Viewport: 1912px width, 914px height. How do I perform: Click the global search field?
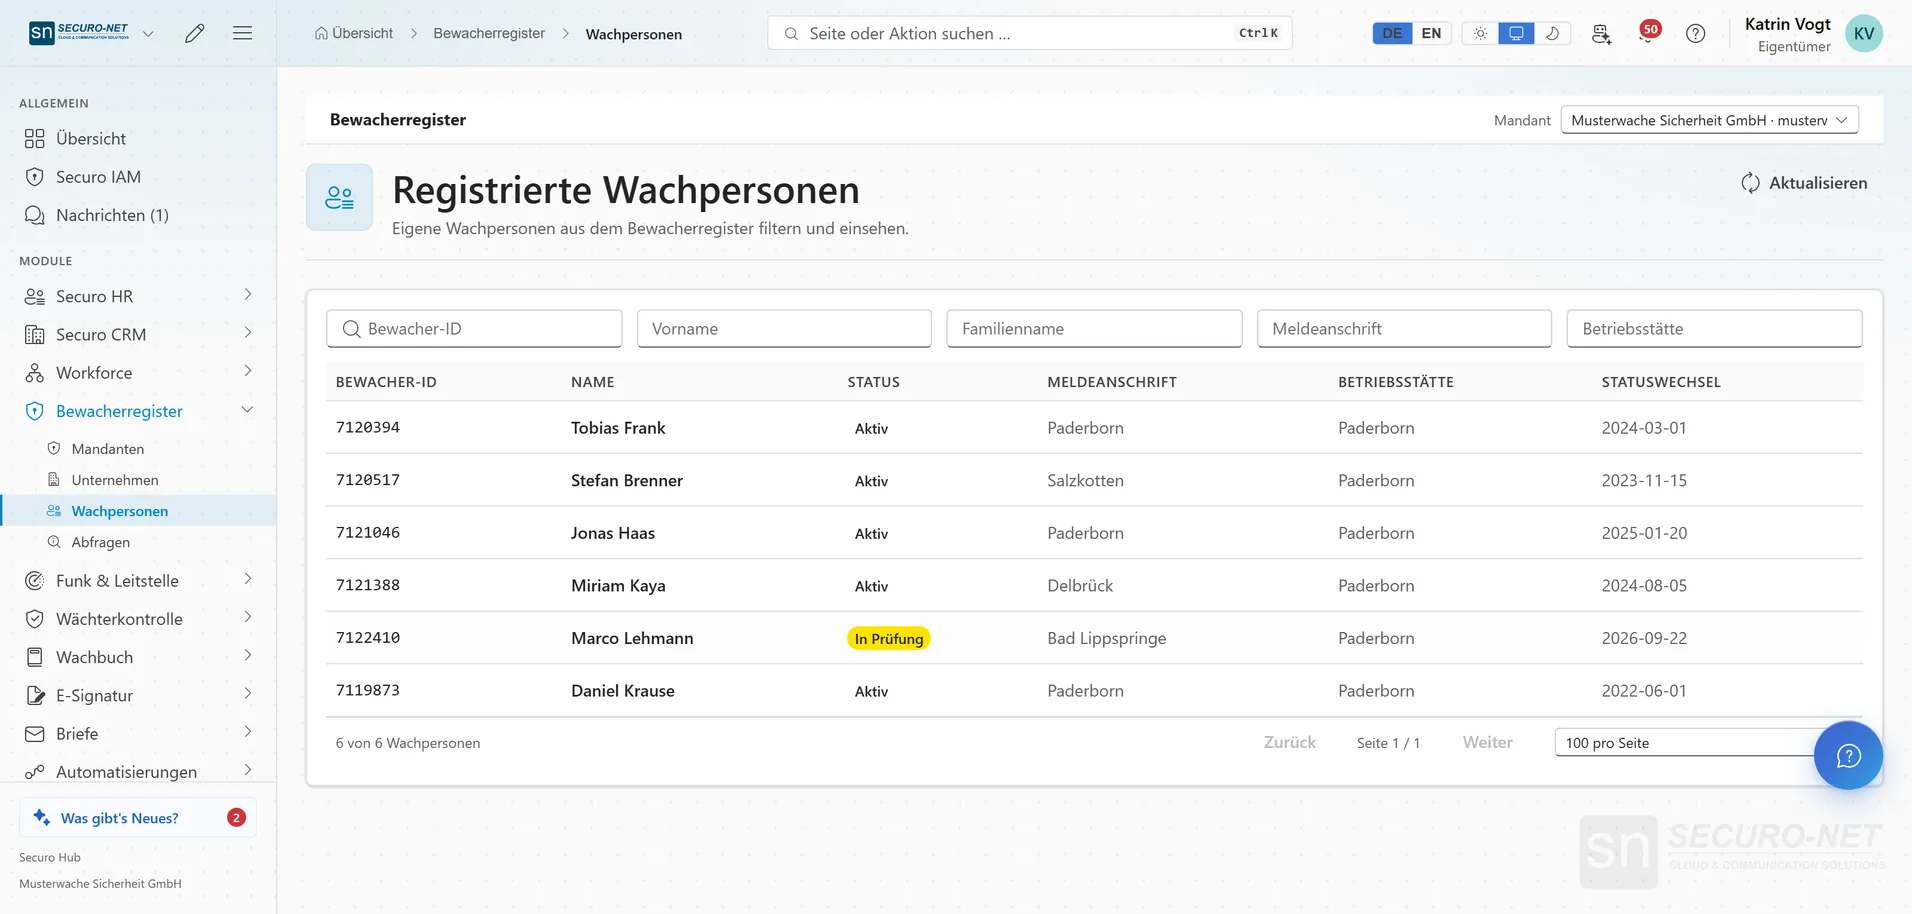pos(1030,33)
